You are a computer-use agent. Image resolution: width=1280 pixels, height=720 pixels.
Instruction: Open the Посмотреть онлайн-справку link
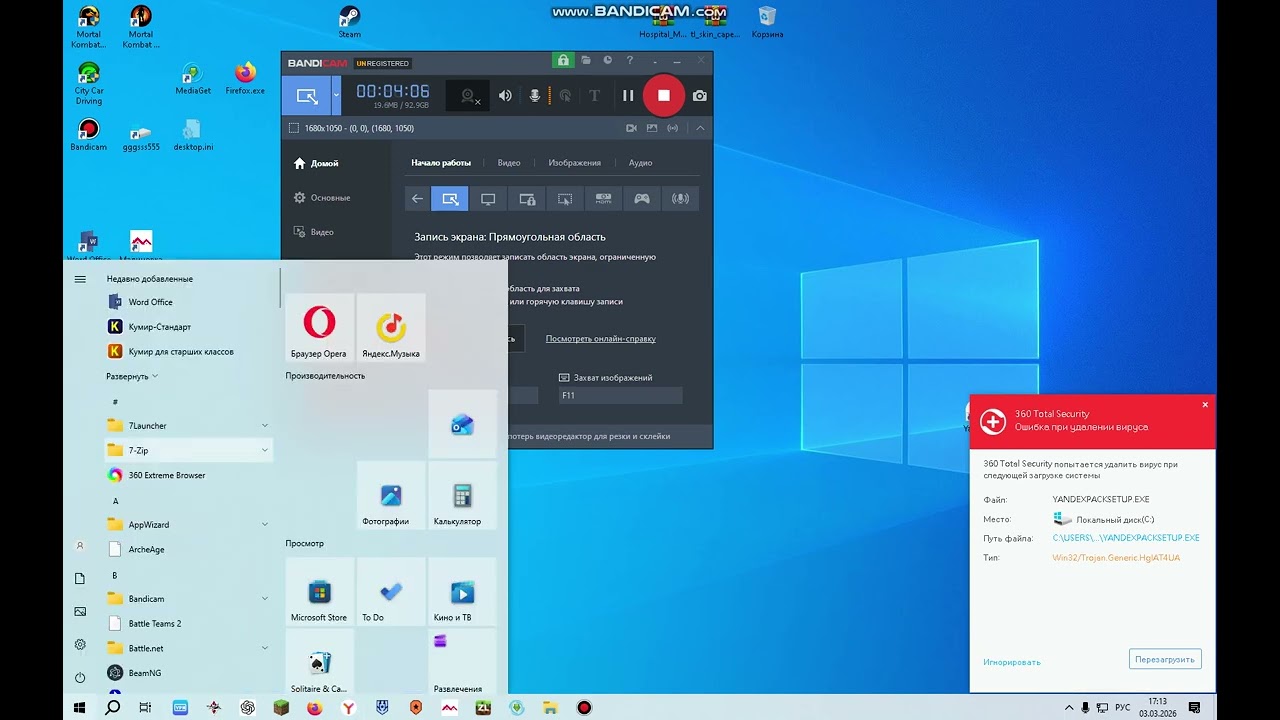click(601, 339)
